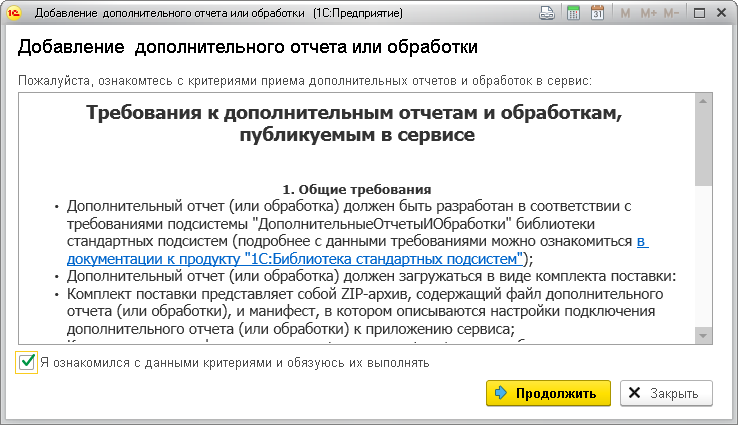The height and width of the screenshot is (425, 738).
Task: Click the '1. Общие требования' section heading
Action: coord(356,189)
